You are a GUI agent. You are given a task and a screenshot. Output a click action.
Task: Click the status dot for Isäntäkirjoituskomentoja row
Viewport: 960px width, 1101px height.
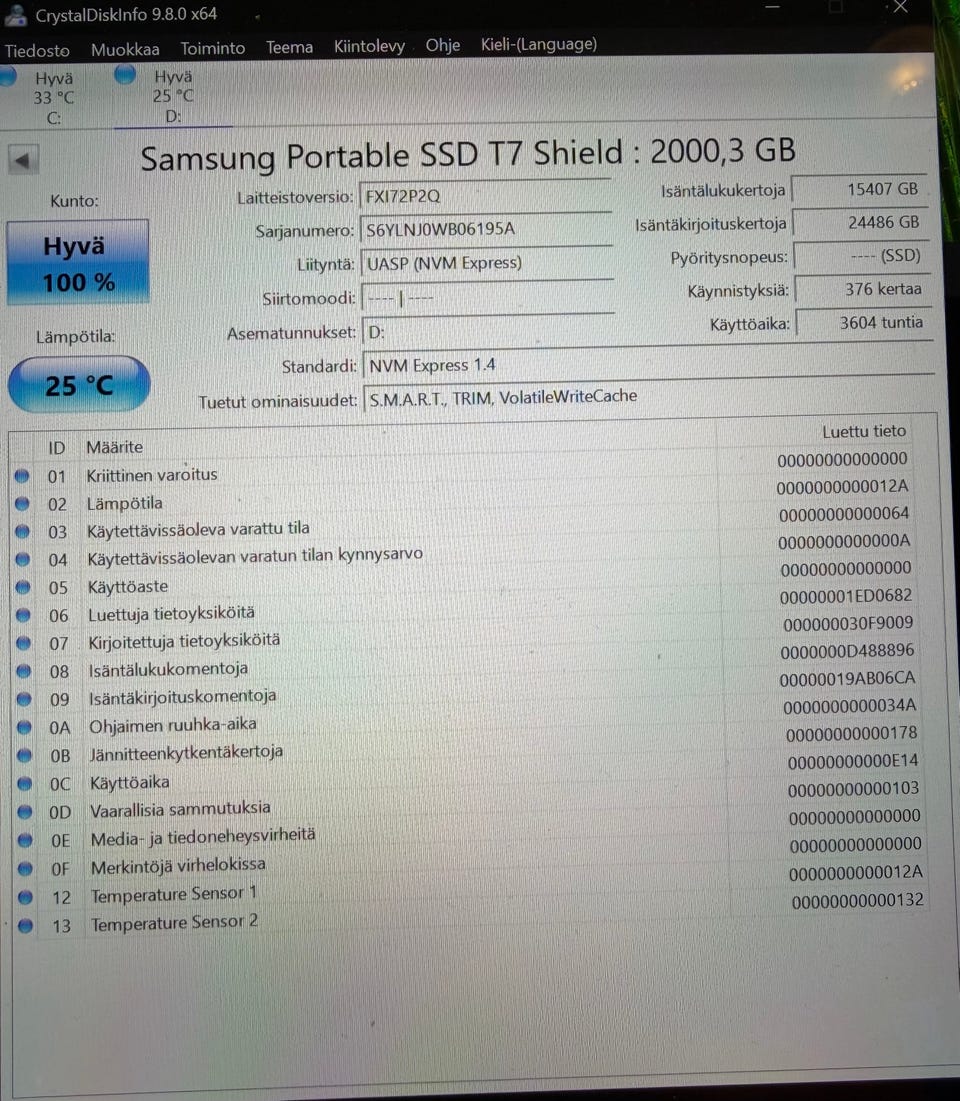[24, 699]
